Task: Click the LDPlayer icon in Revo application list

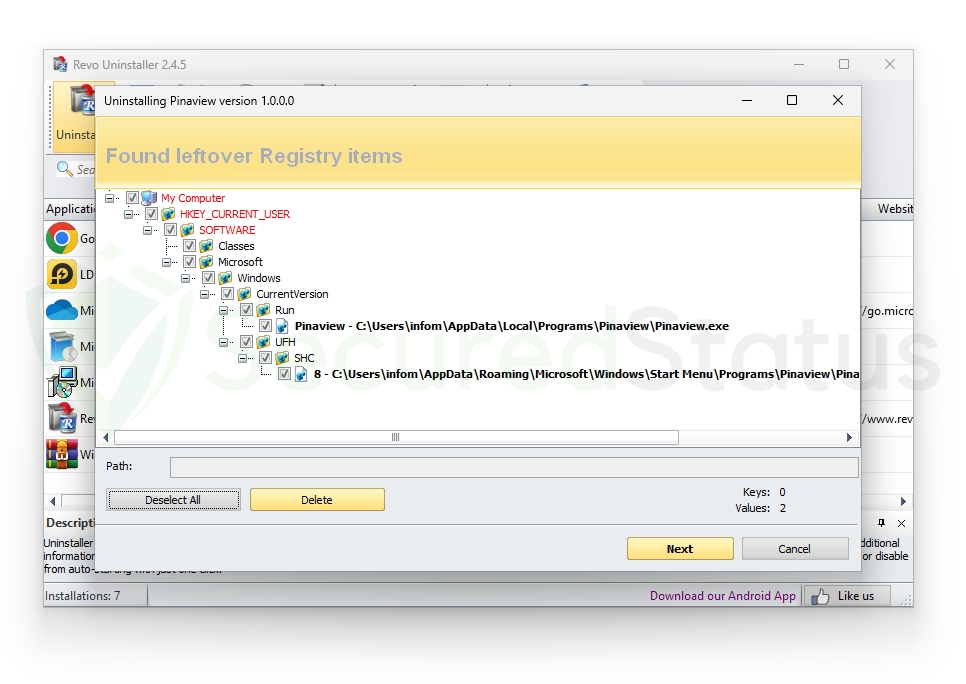Action: (62, 274)
